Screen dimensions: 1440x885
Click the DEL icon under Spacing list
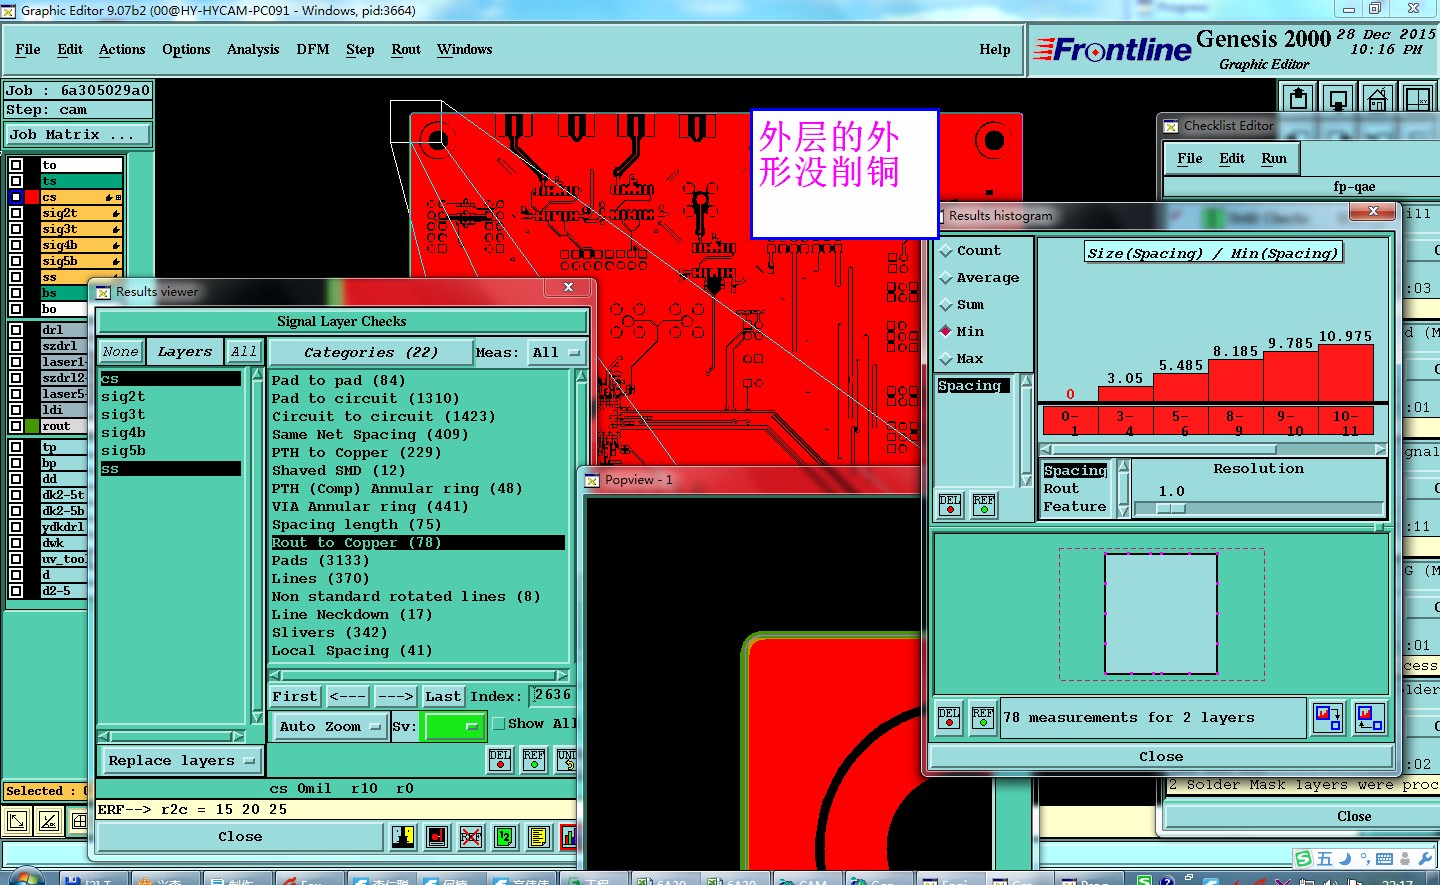pos(950,505)
